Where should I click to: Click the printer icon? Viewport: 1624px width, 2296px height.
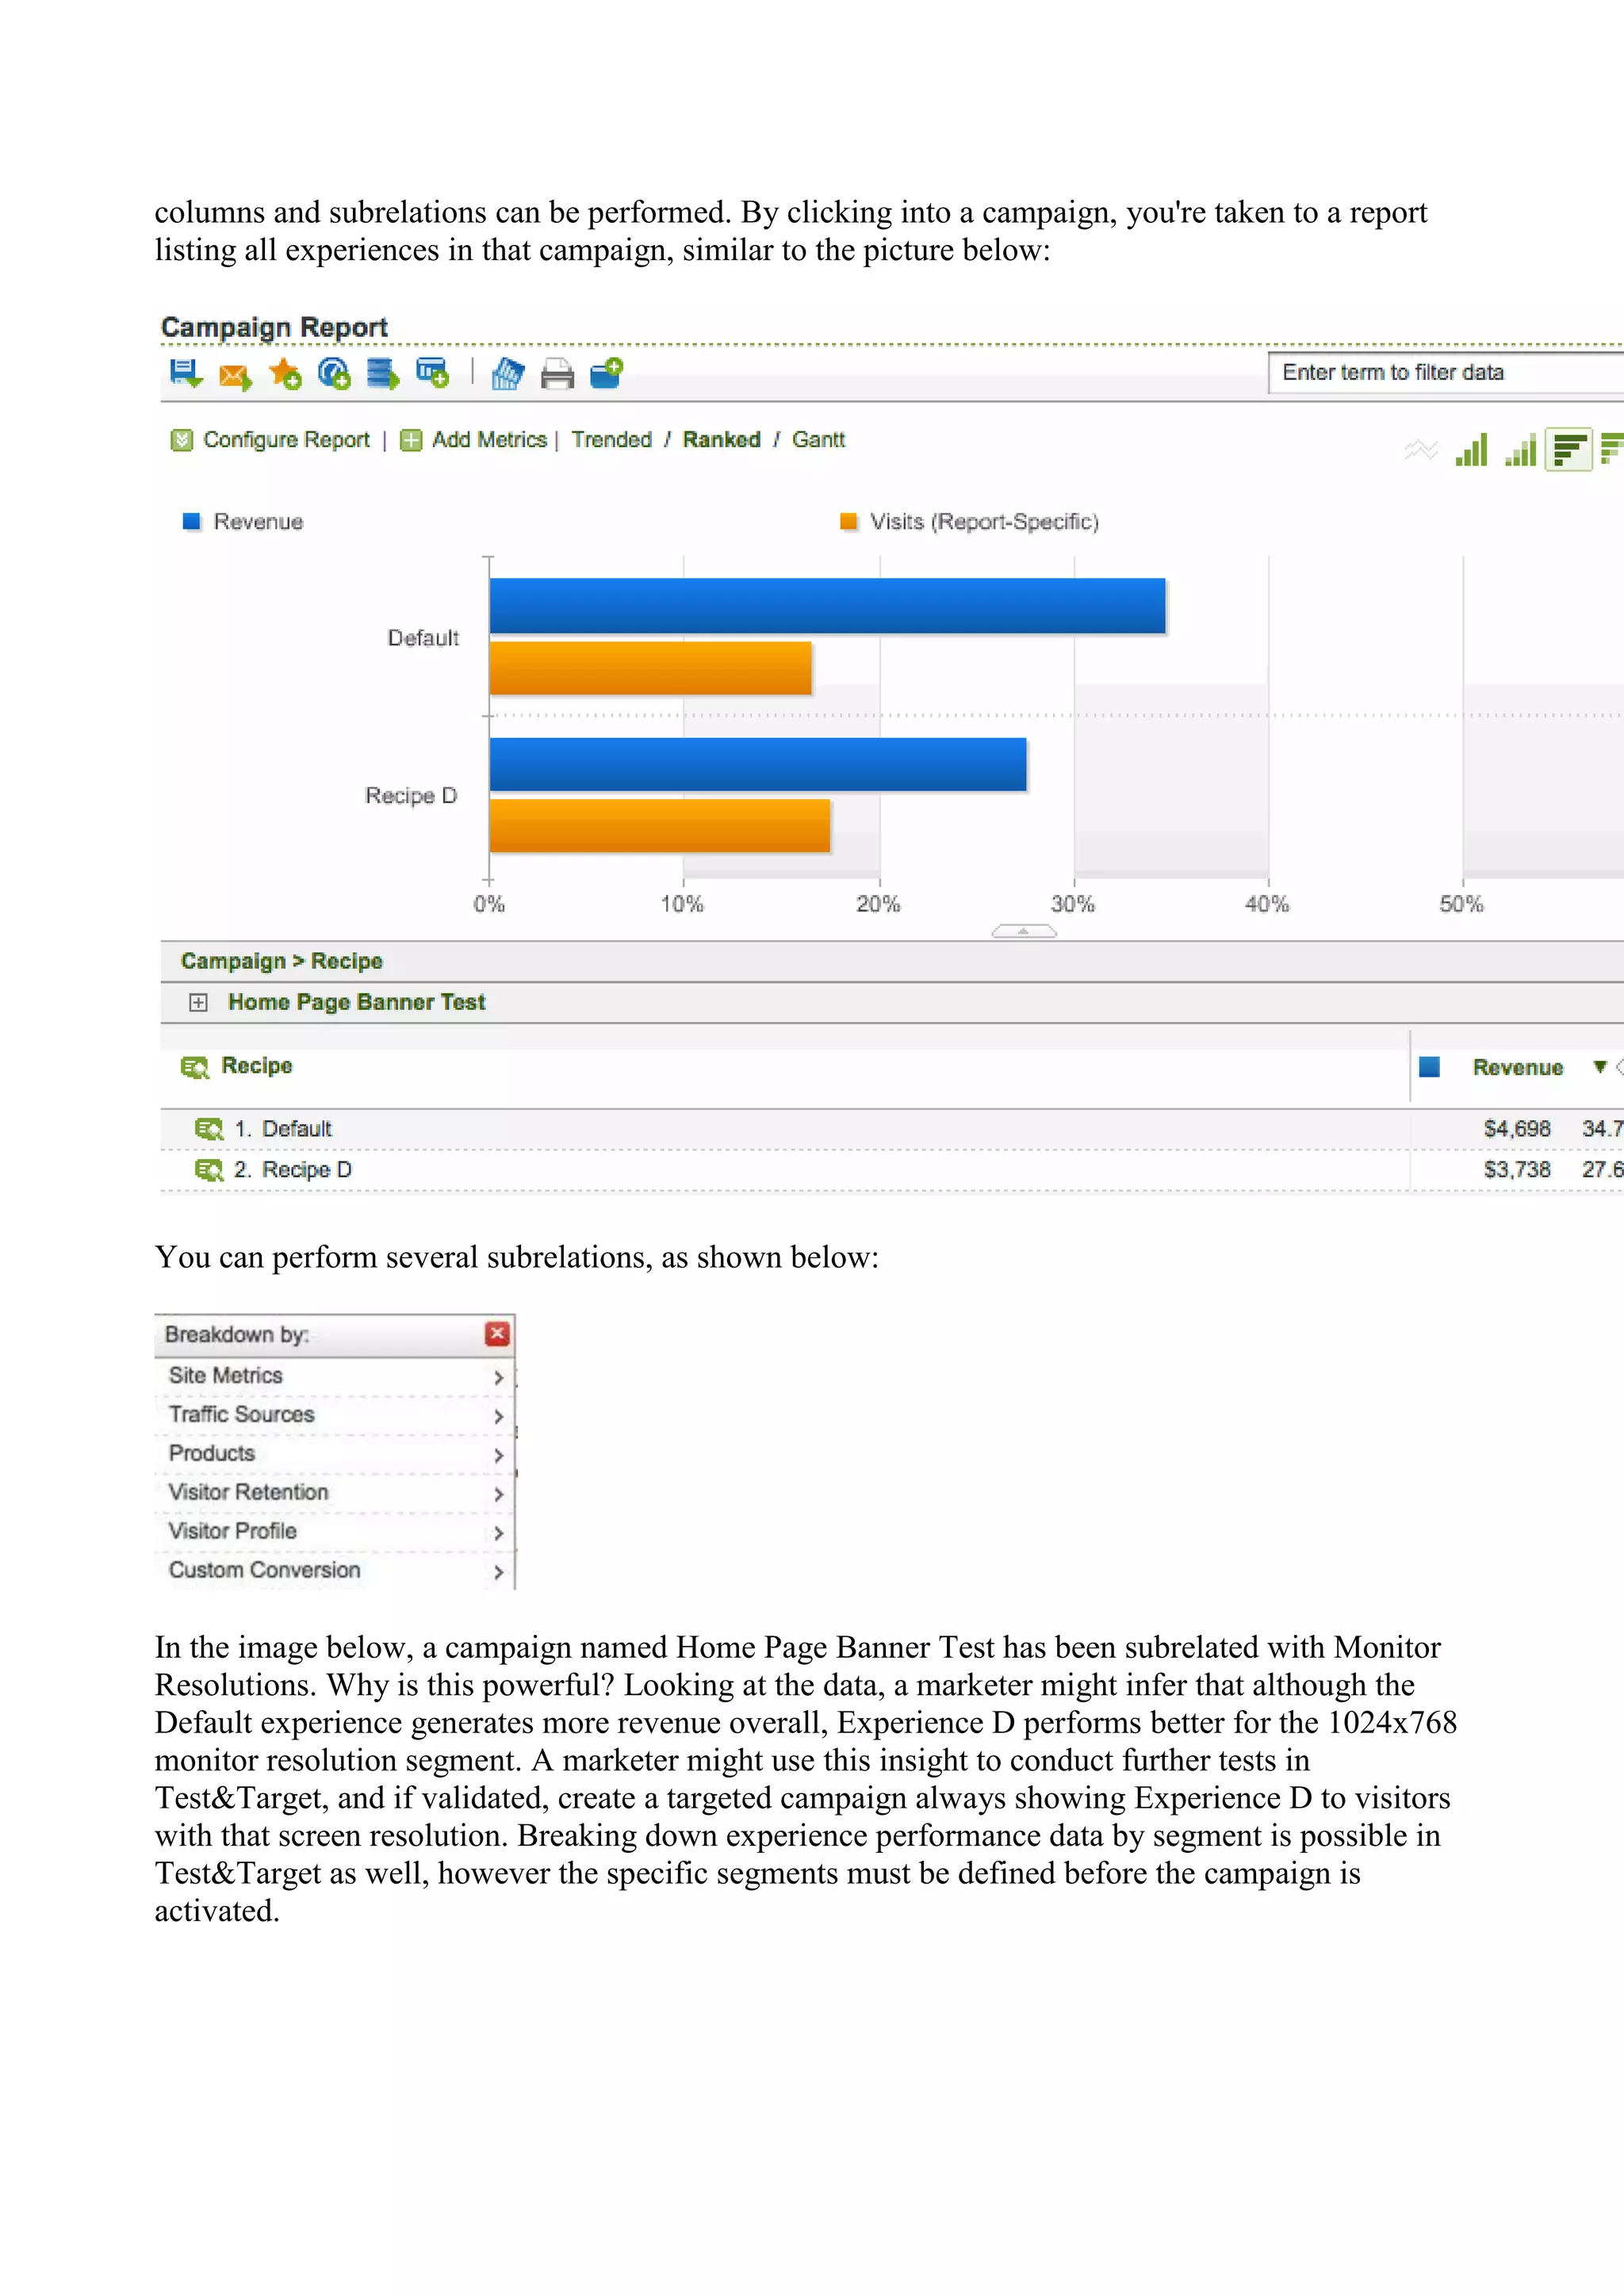click(x=557, y=374)
